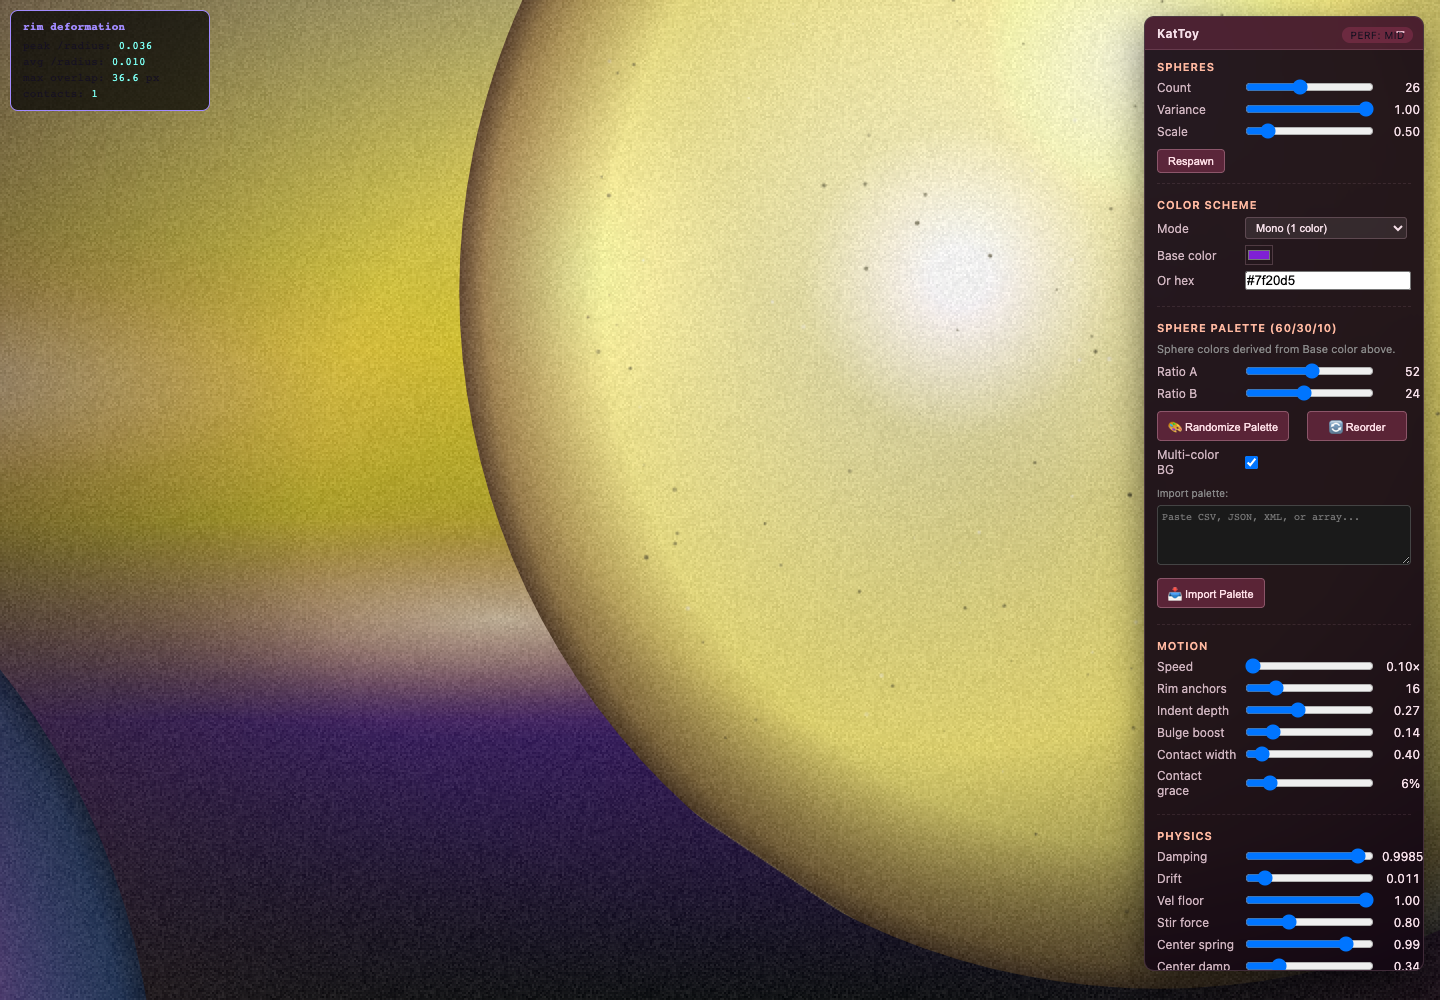This screenshot has height=1000, width=1440.
Task: Click the "Sphere colors derived from Base color" note
Action: (1275, 349)
